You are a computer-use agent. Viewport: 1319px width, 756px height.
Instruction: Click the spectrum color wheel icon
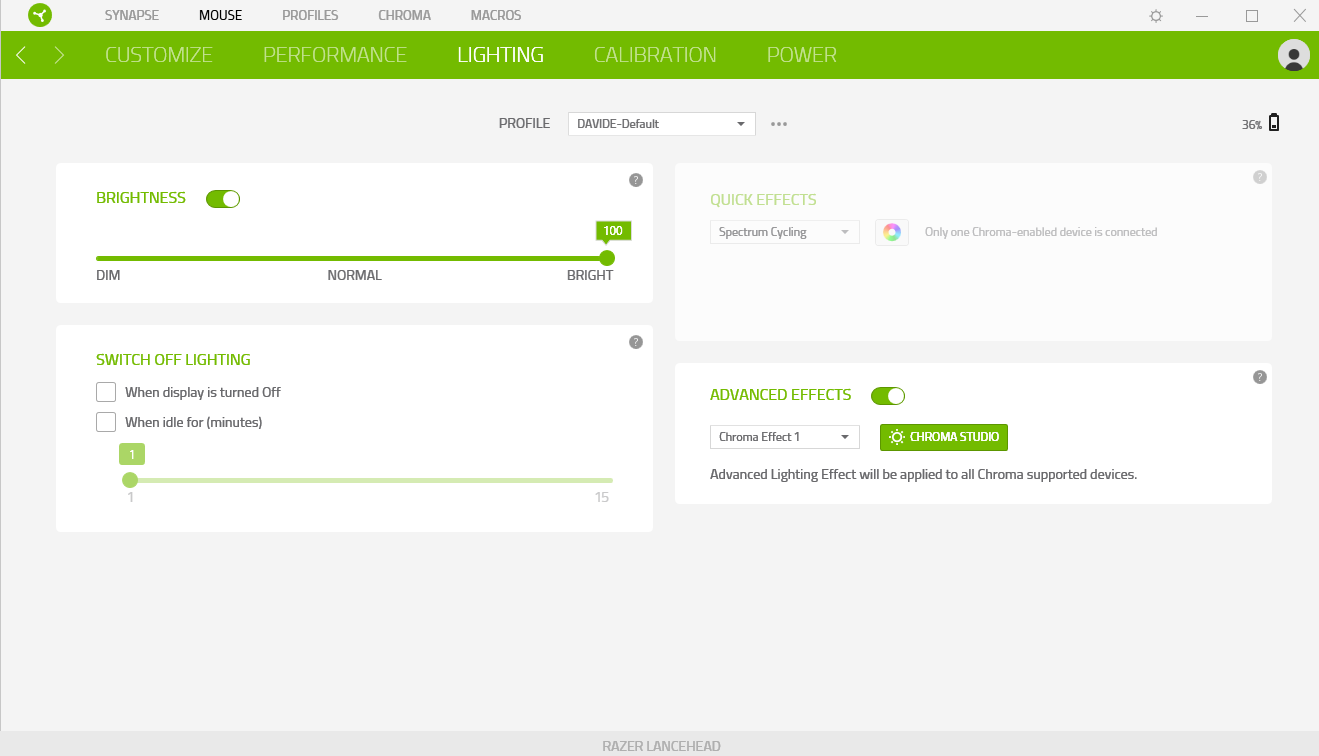(892, 232)
